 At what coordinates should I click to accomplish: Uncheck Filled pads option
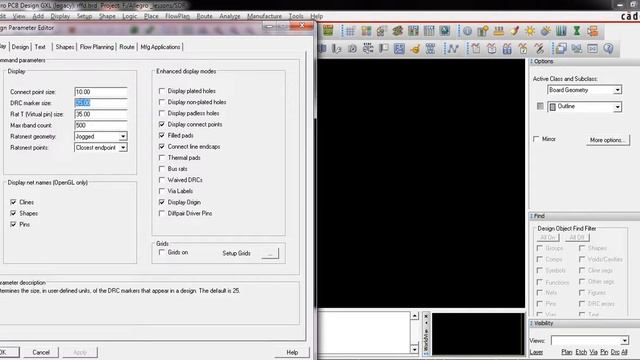coord(162,135)
